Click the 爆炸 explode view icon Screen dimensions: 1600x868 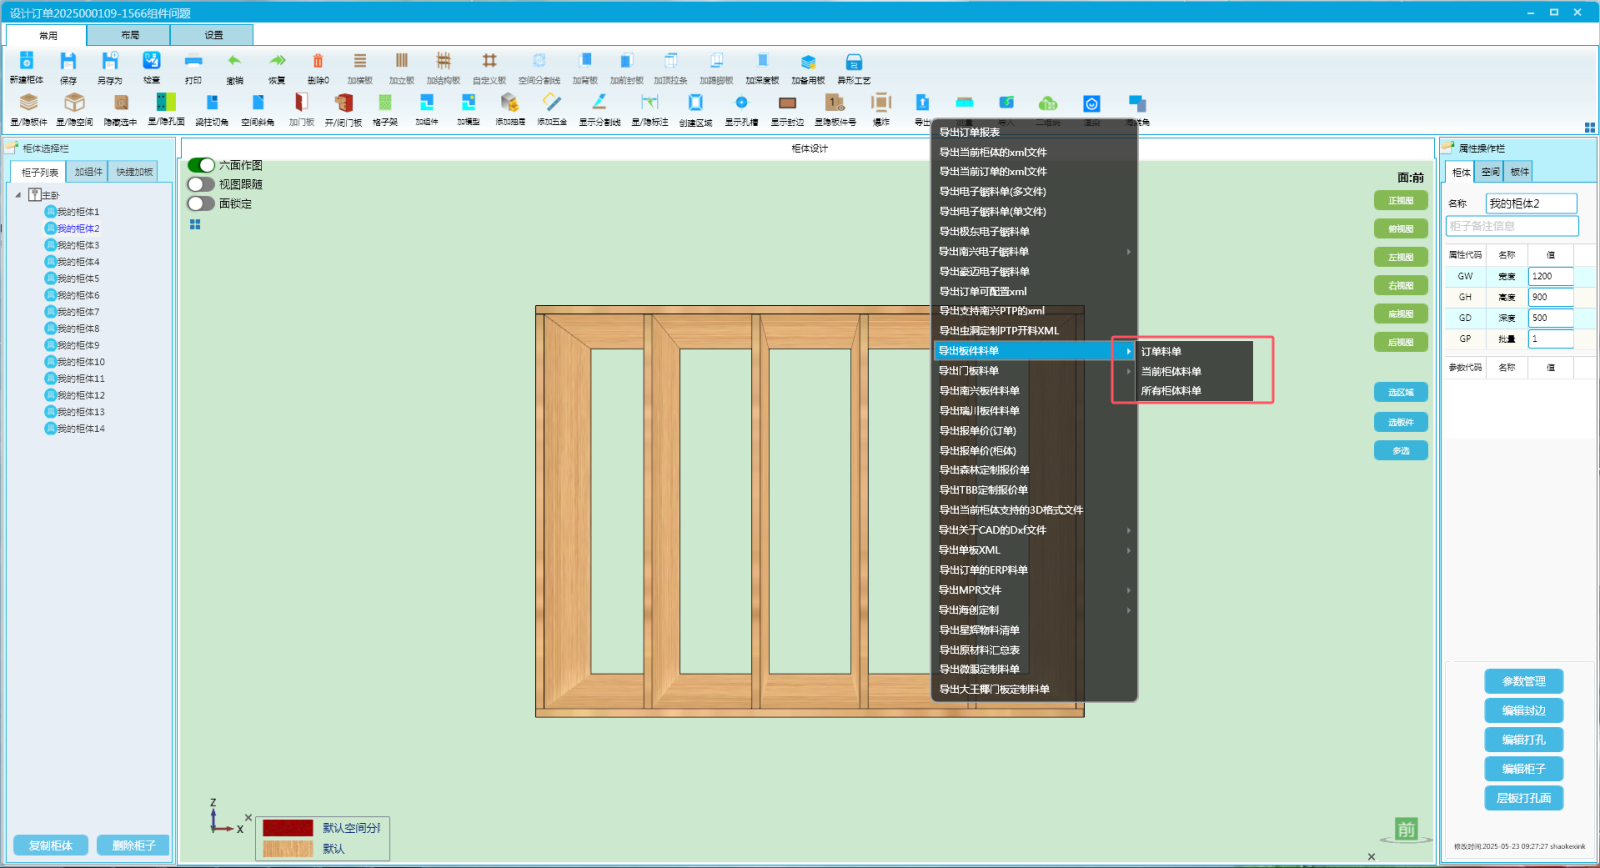click(881, 102)
